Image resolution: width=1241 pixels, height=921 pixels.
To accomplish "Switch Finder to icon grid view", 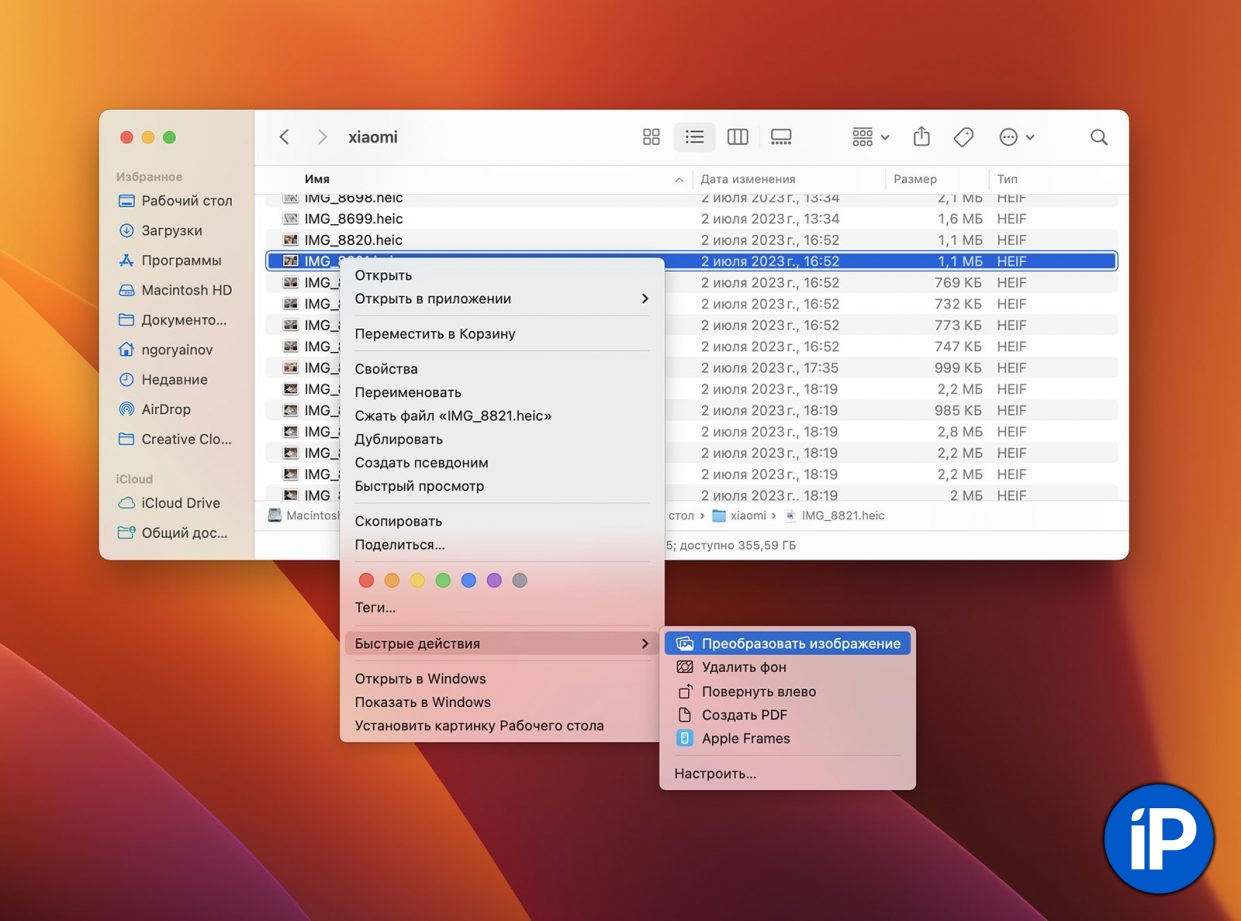I will point(651,137).
